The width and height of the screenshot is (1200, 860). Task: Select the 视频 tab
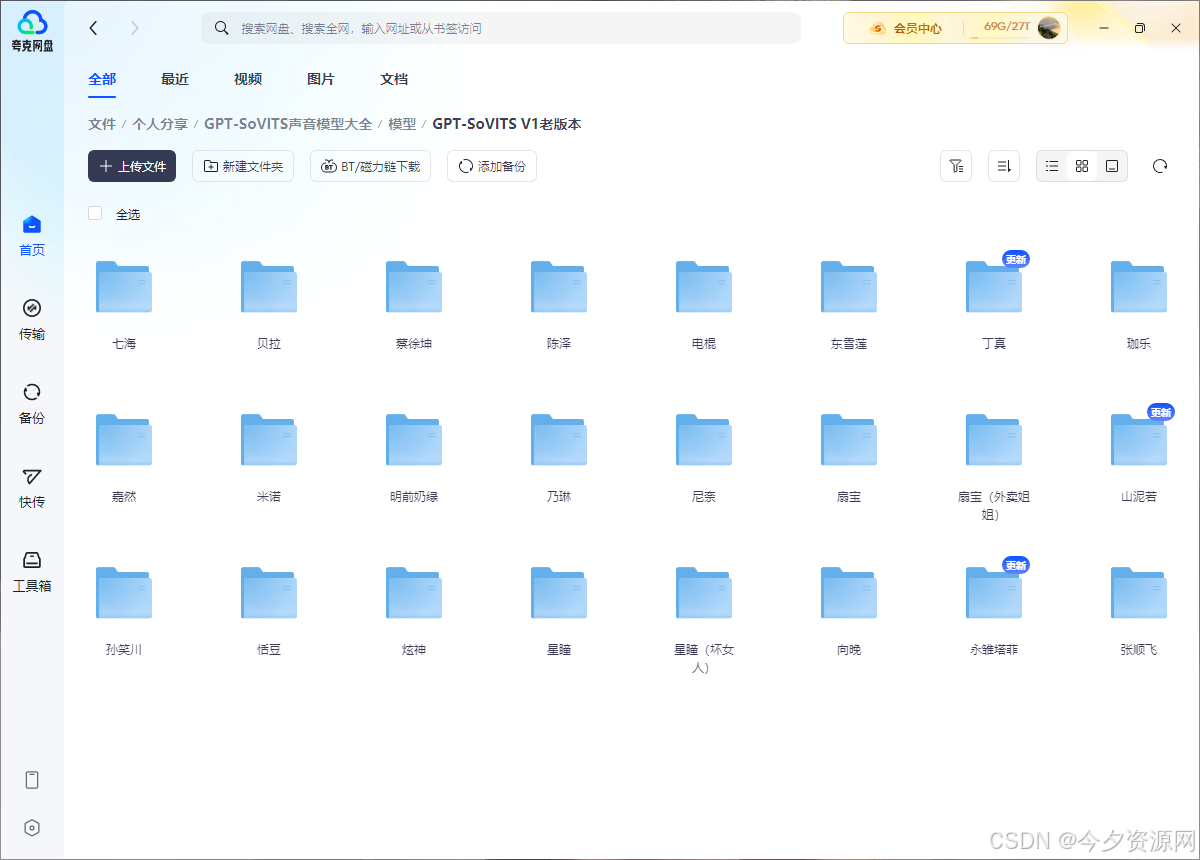point(248,79)
